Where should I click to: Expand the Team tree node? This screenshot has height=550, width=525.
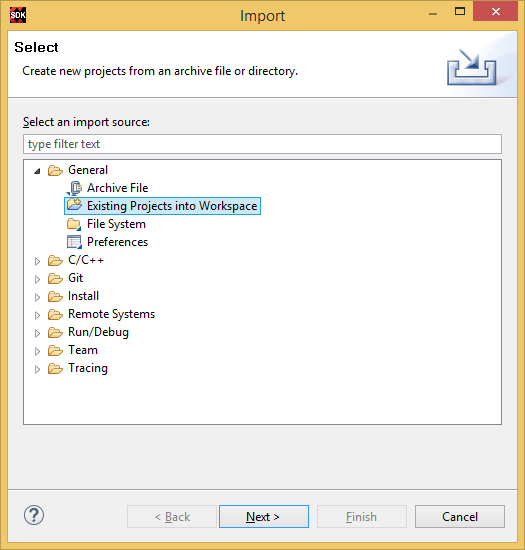pyautogui.click(x=37, y=351)
